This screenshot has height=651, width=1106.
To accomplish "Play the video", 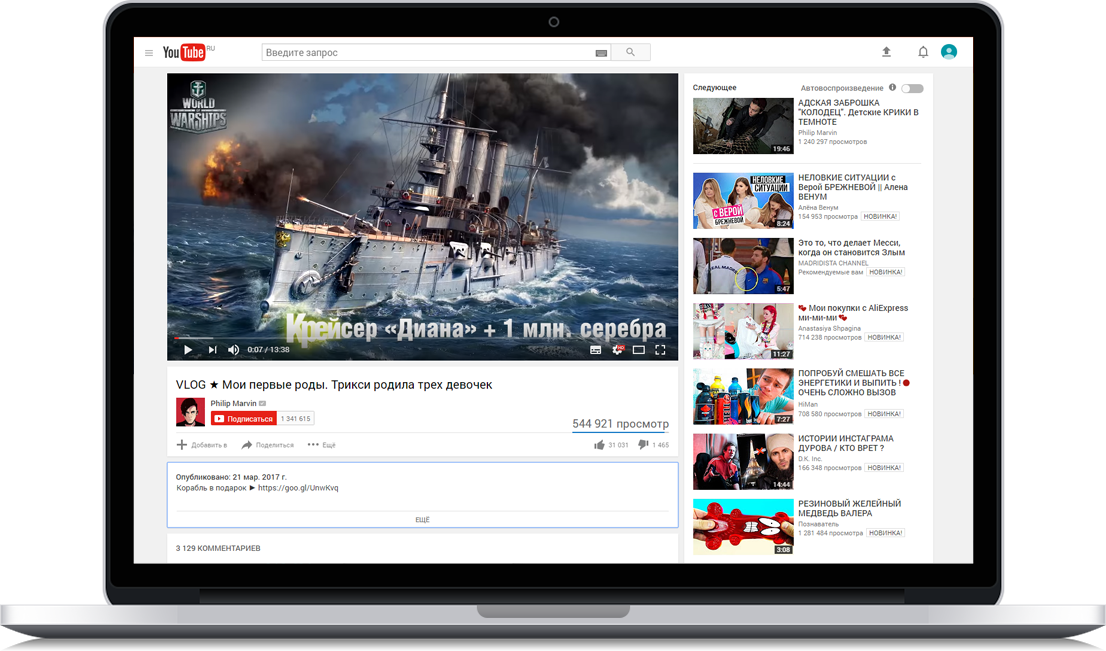I will (188, 349).
